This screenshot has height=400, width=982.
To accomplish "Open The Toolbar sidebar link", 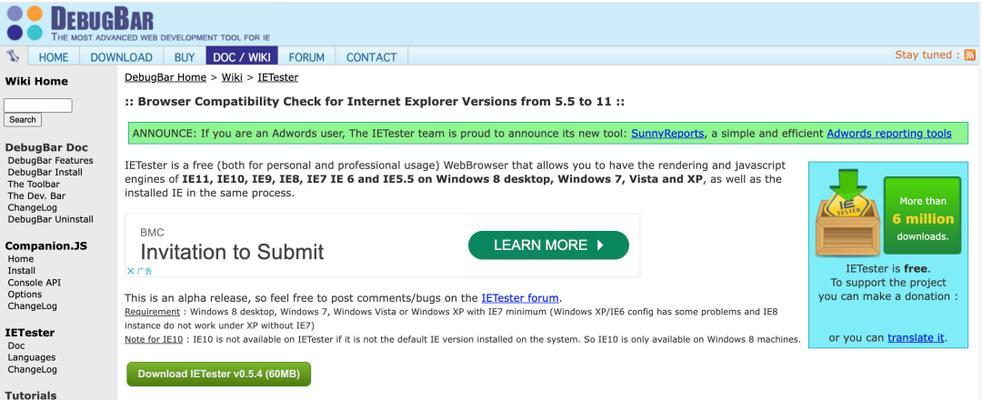I will coord(34,184).
